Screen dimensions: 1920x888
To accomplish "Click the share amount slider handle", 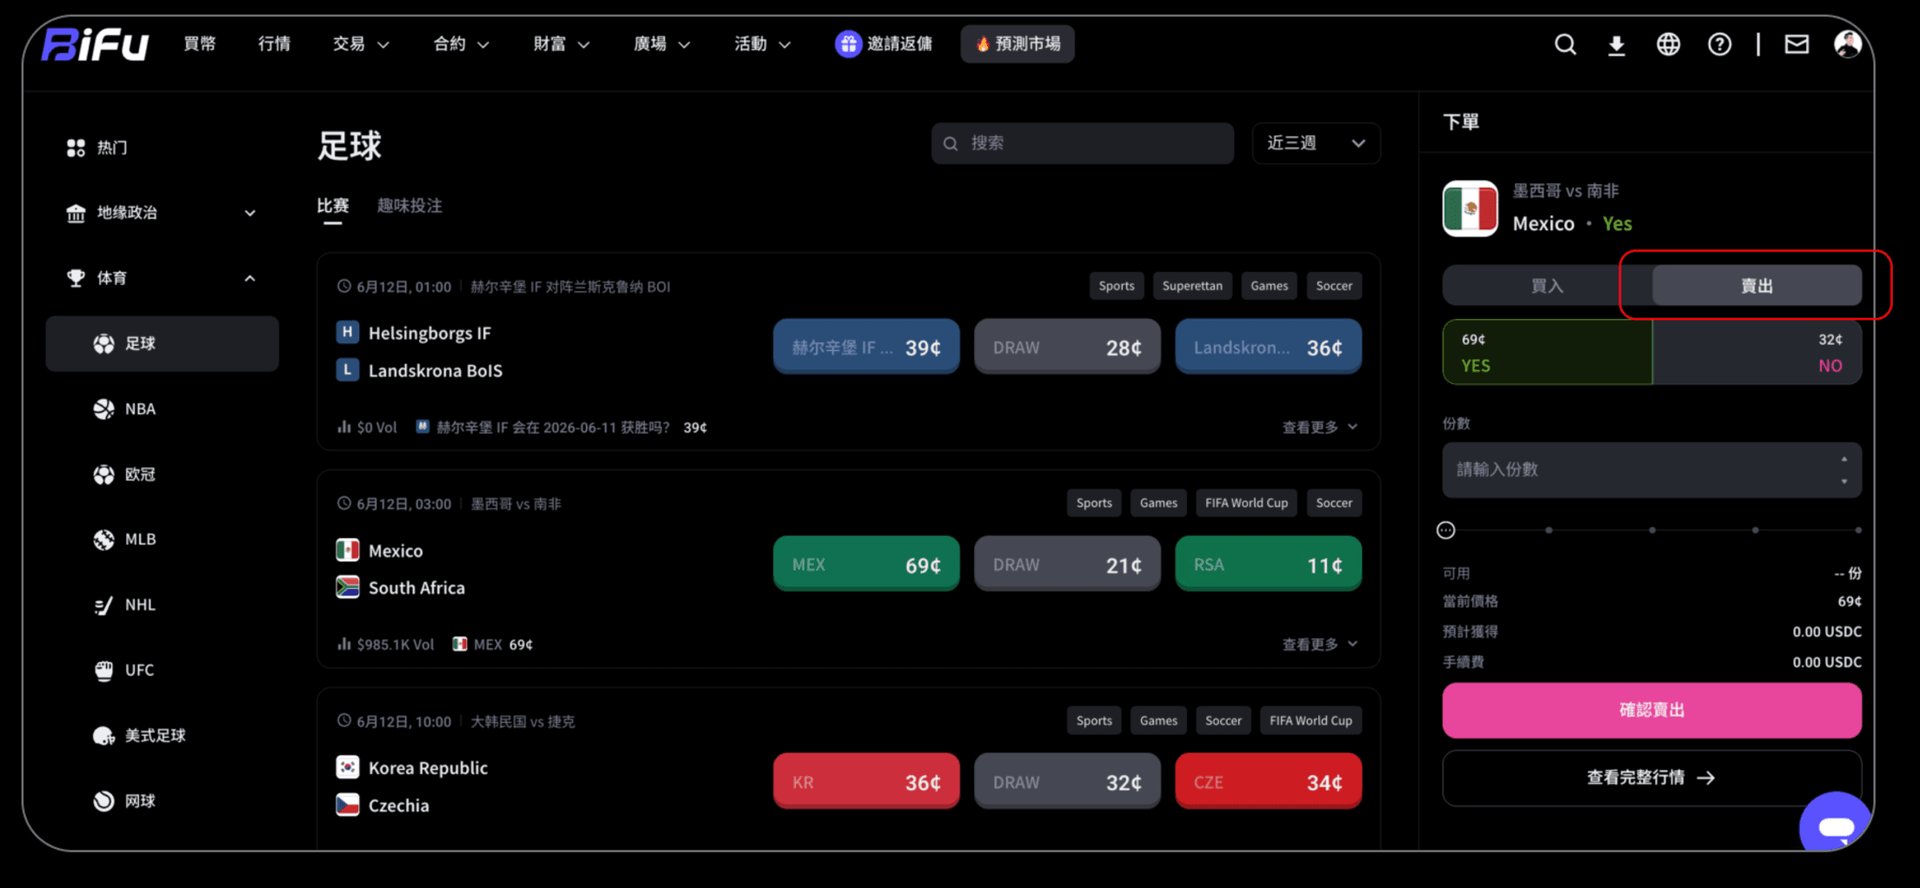I will point(1446,530).
